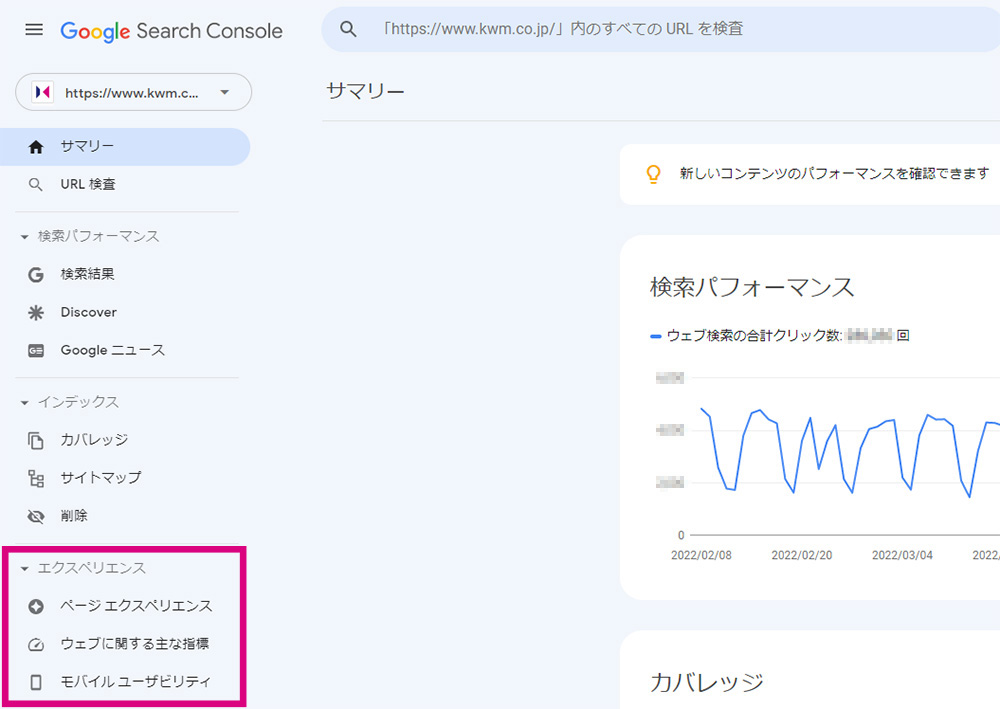Click the phone icon beside モバイル ユーザビリティ
This screenshot has height=709, width=1000.
[36, 682]
